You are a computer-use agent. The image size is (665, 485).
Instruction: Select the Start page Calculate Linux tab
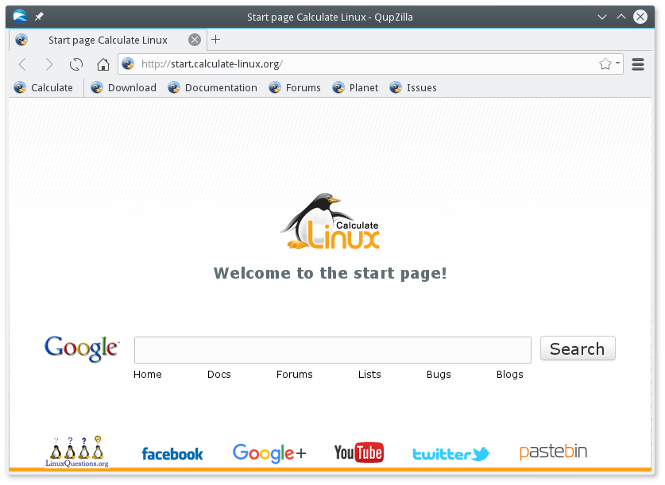click(108, 40)
